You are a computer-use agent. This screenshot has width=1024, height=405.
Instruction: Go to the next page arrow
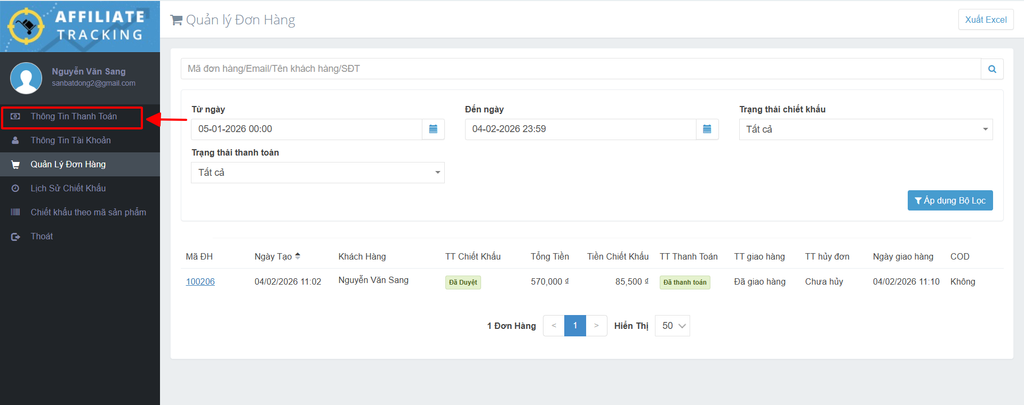(x=596, y=326)
